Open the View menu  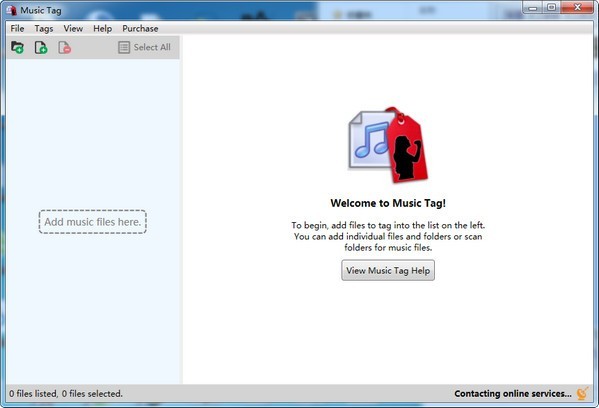(73, 29)
